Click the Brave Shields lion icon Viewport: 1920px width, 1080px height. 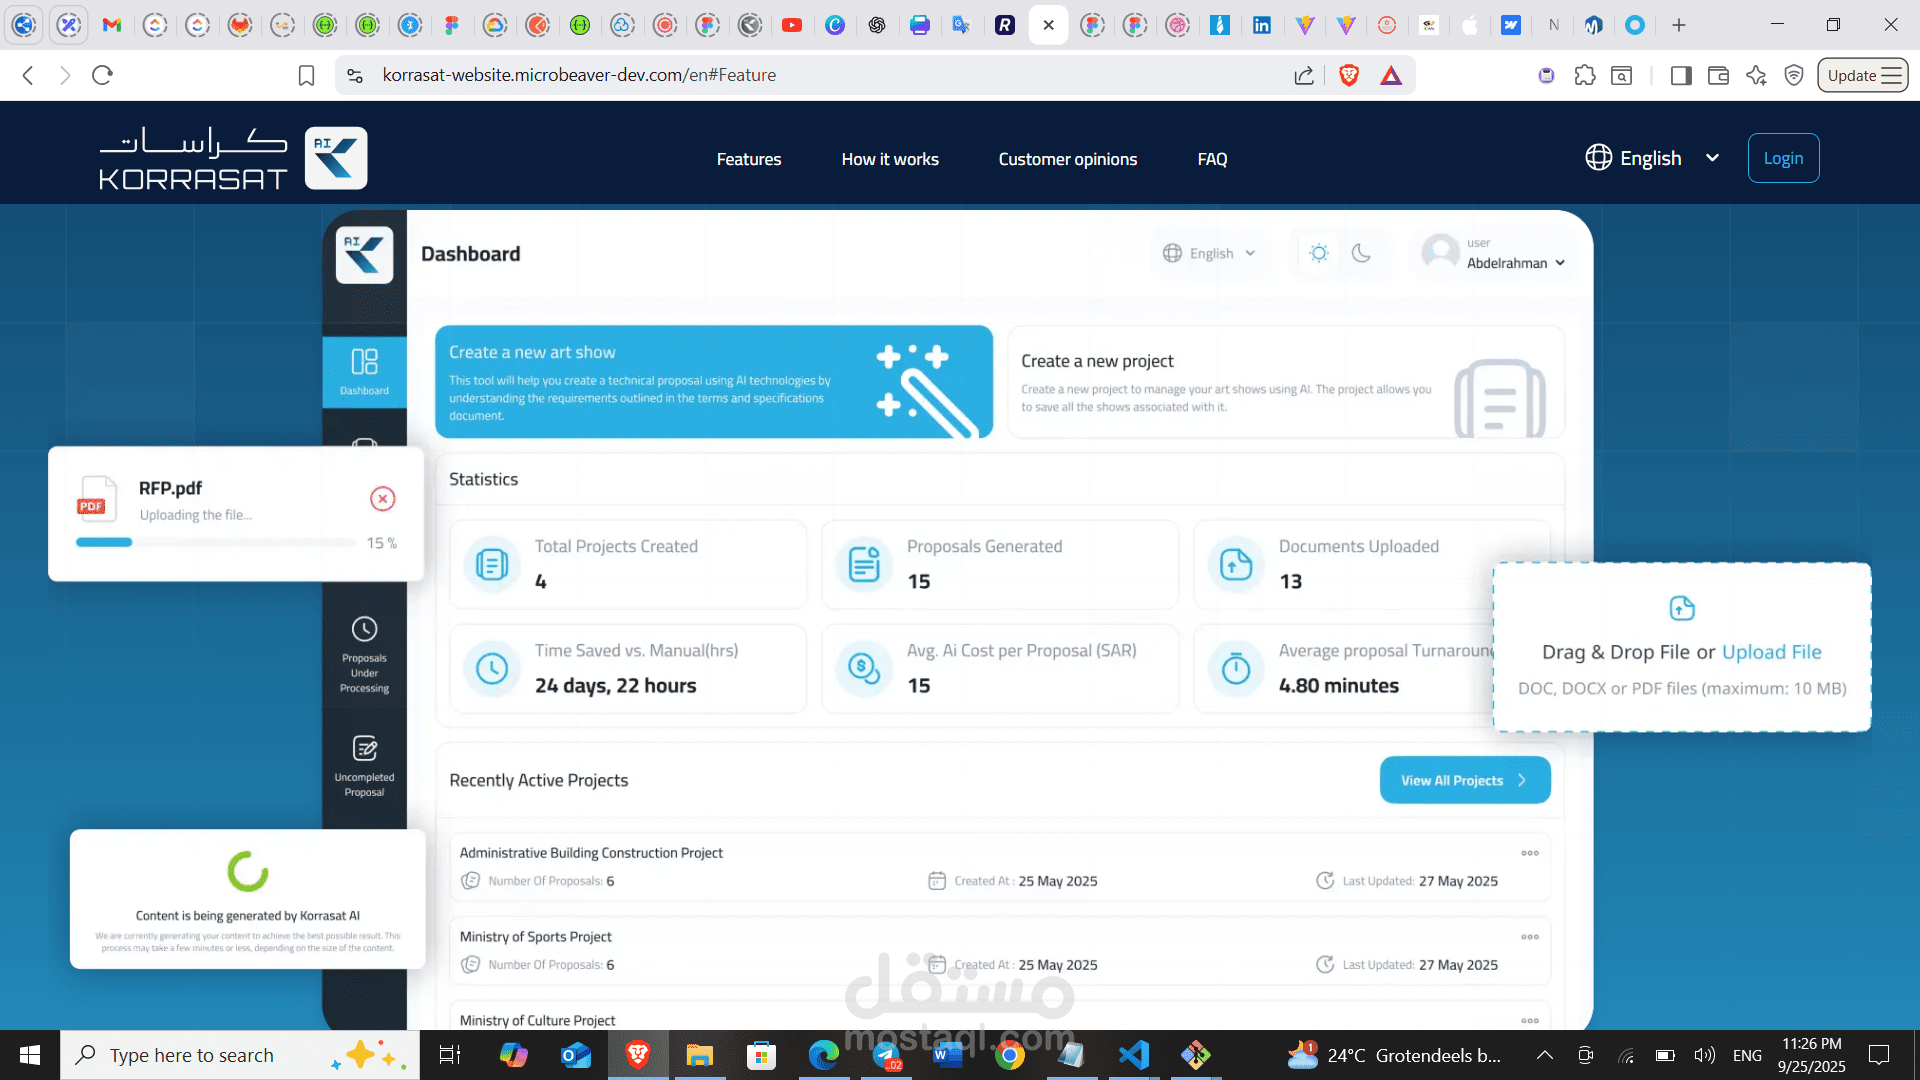[x=1348, y=75]
